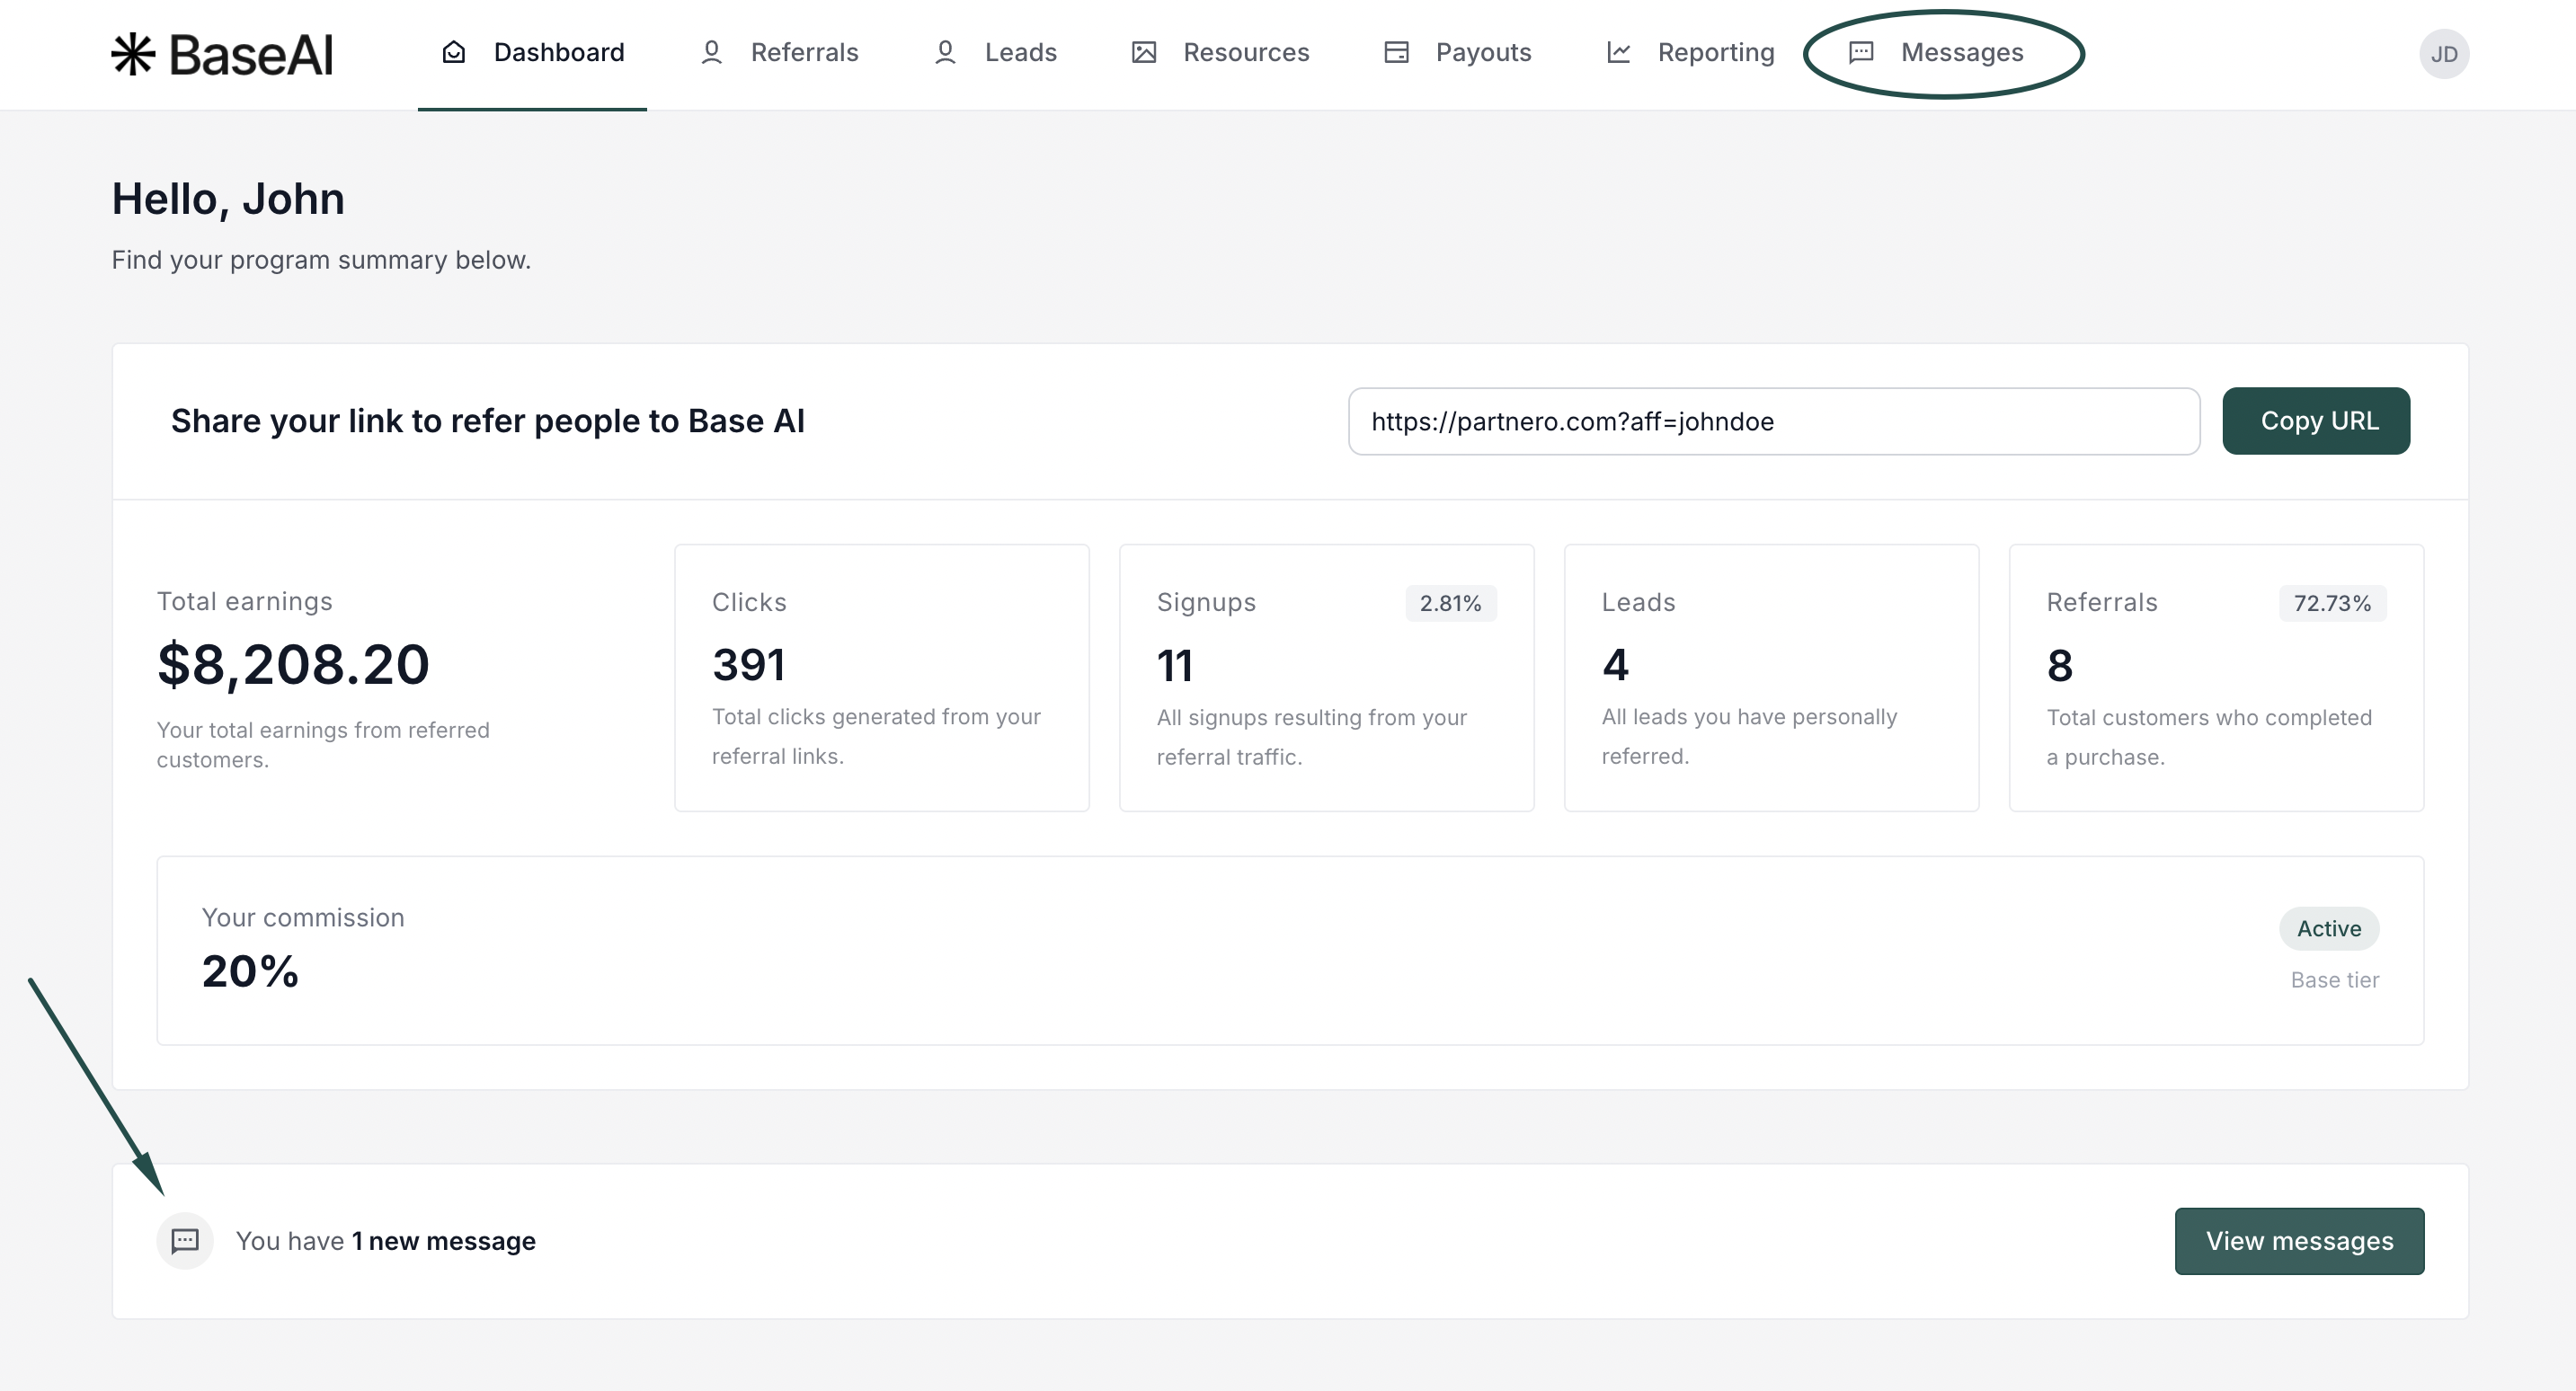The height and width of the screenshot is (1391, 2576).
Task: Click the Resources image icon
Action: pos(1144,52)
